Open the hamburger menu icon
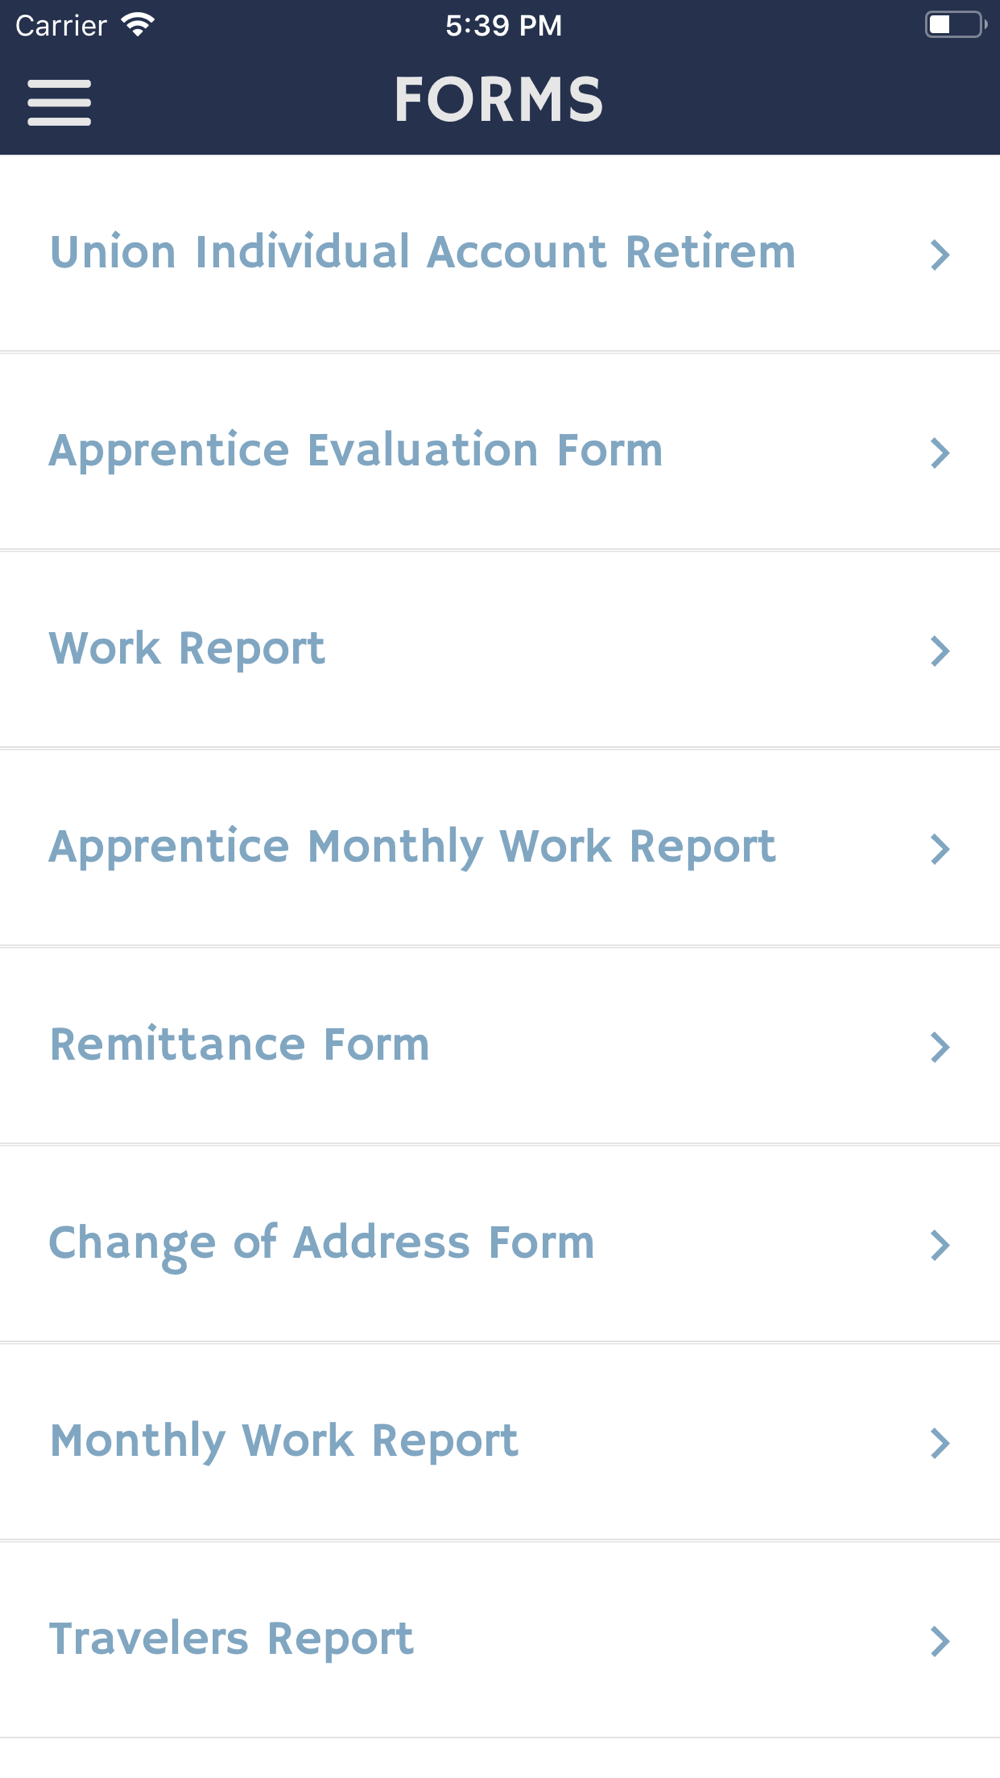This screenshot has height=1778, width=1000. pos(59,103)
